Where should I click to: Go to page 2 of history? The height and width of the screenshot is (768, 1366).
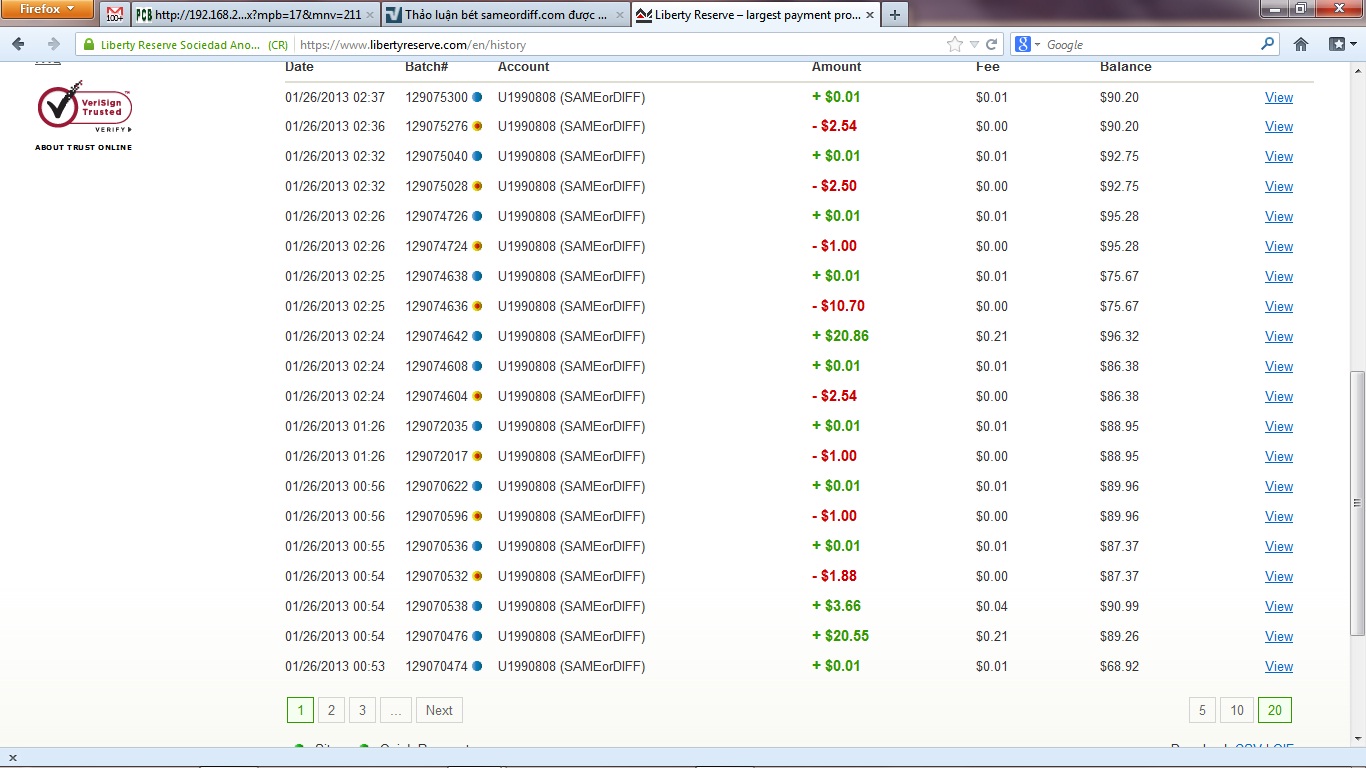pos(331,710)
